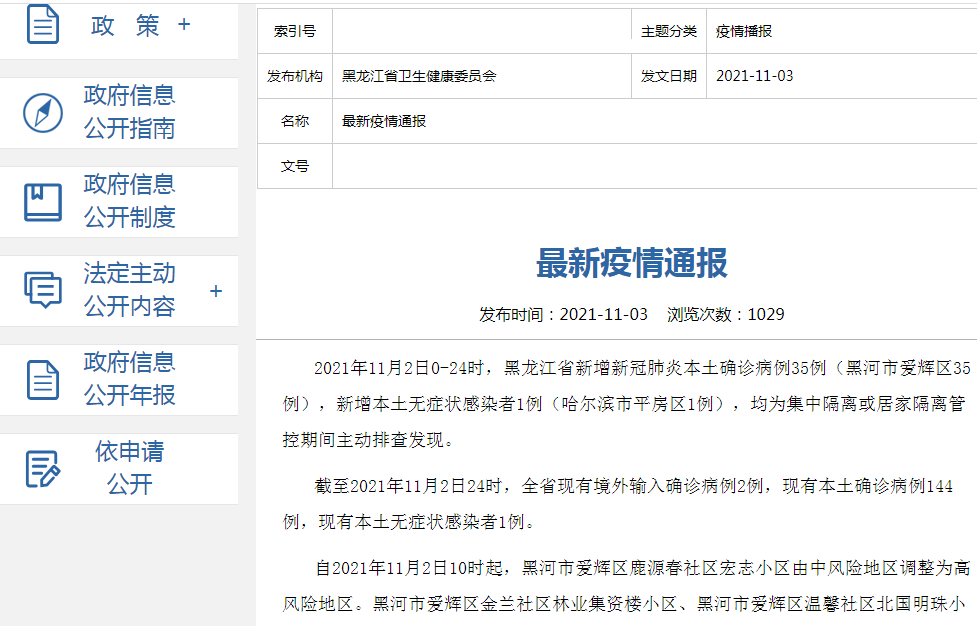Click the 浏览次数:1029 view count
Viewport: 977px width, 626px height.
[726, 314]
